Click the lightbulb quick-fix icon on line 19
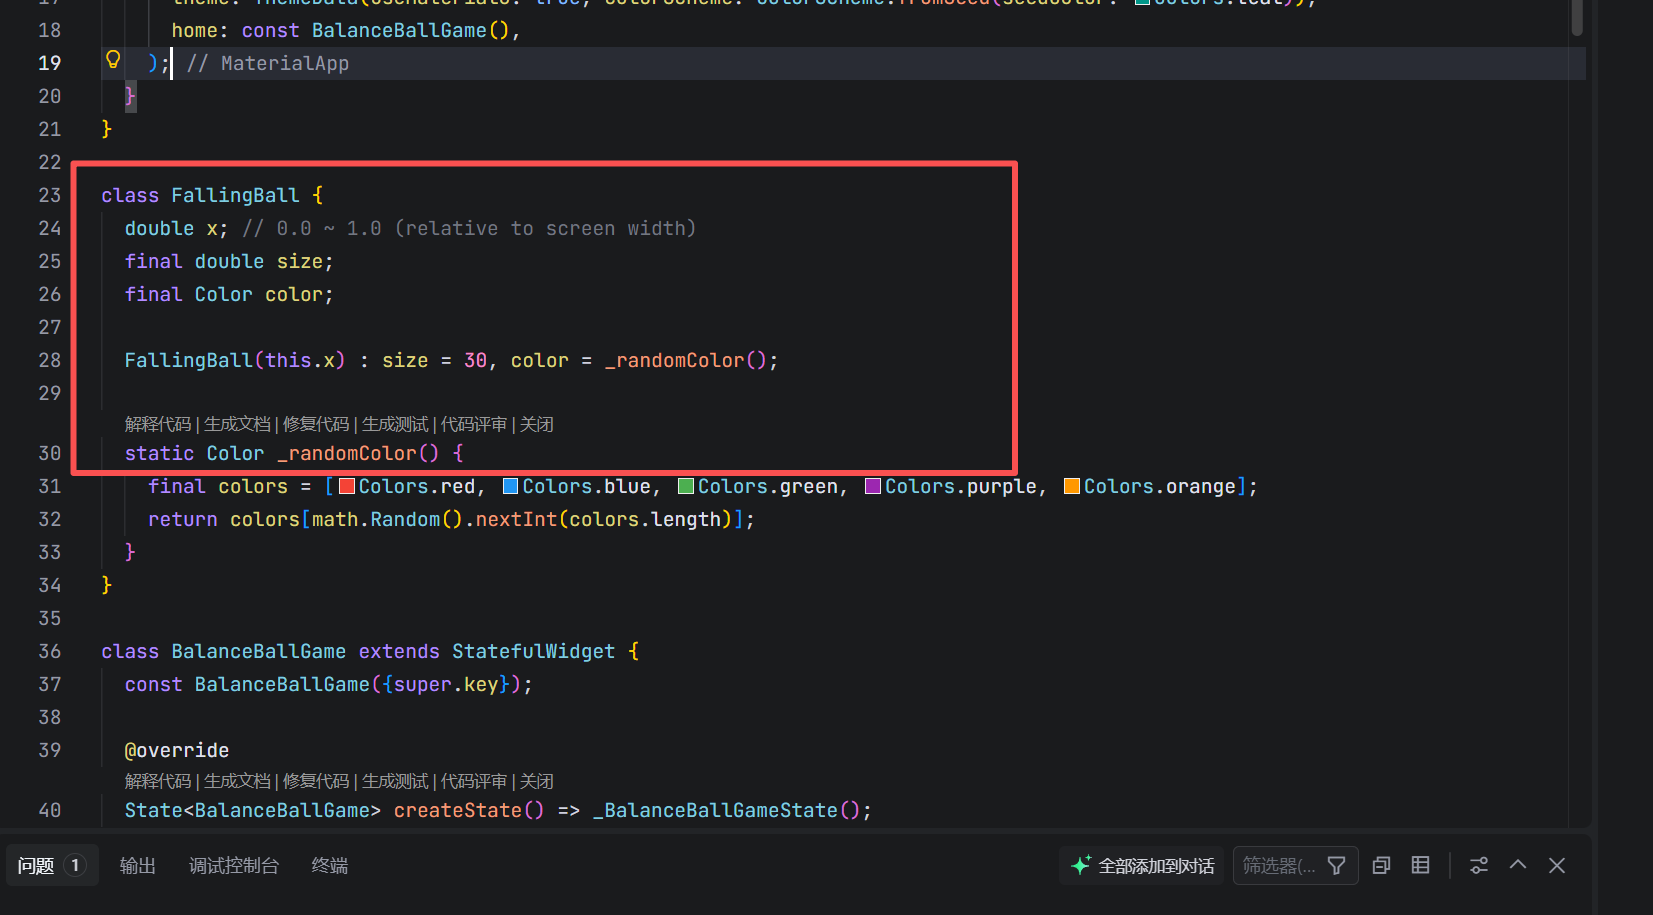Screen dimensions: 1653x915 point(113,60)
